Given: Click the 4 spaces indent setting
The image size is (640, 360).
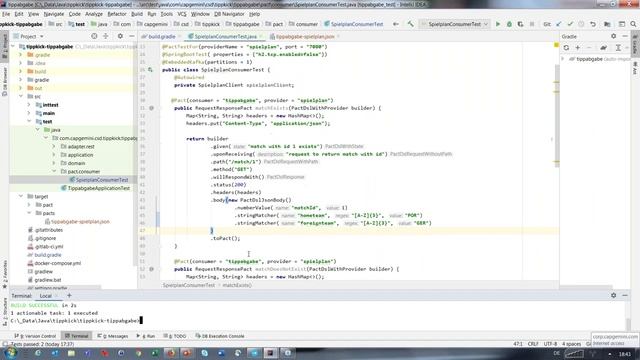Looking at the screenshot, I should tap(571, 344).
